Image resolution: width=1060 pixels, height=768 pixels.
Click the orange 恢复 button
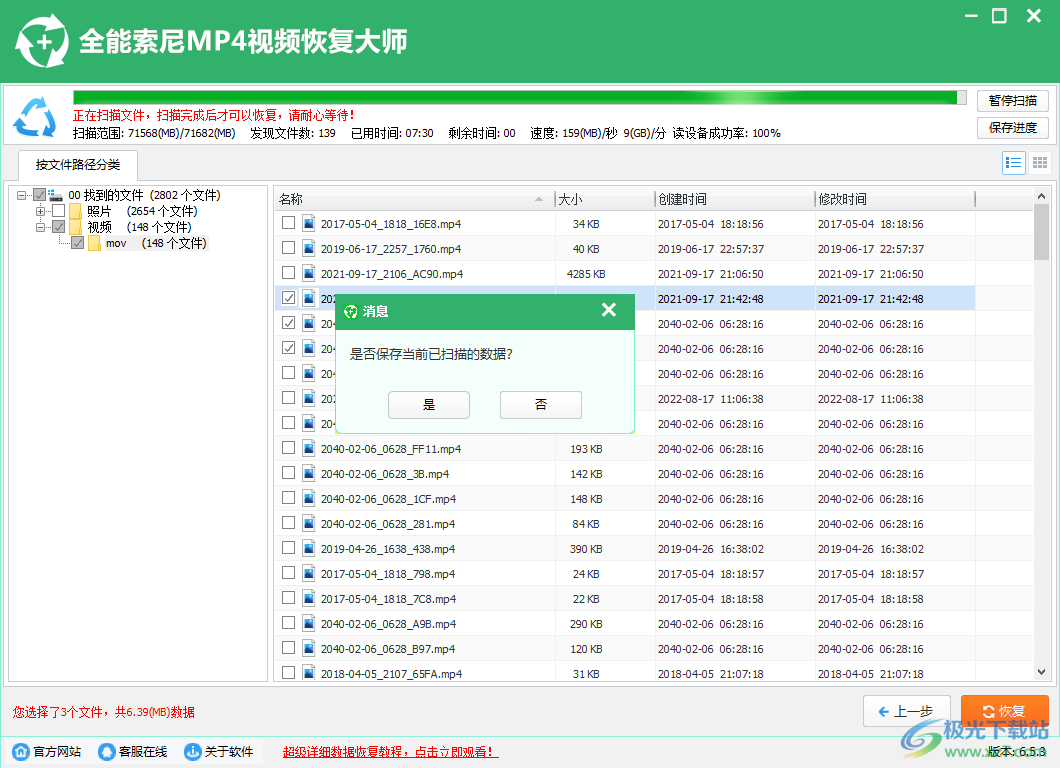pos(1005,711)
